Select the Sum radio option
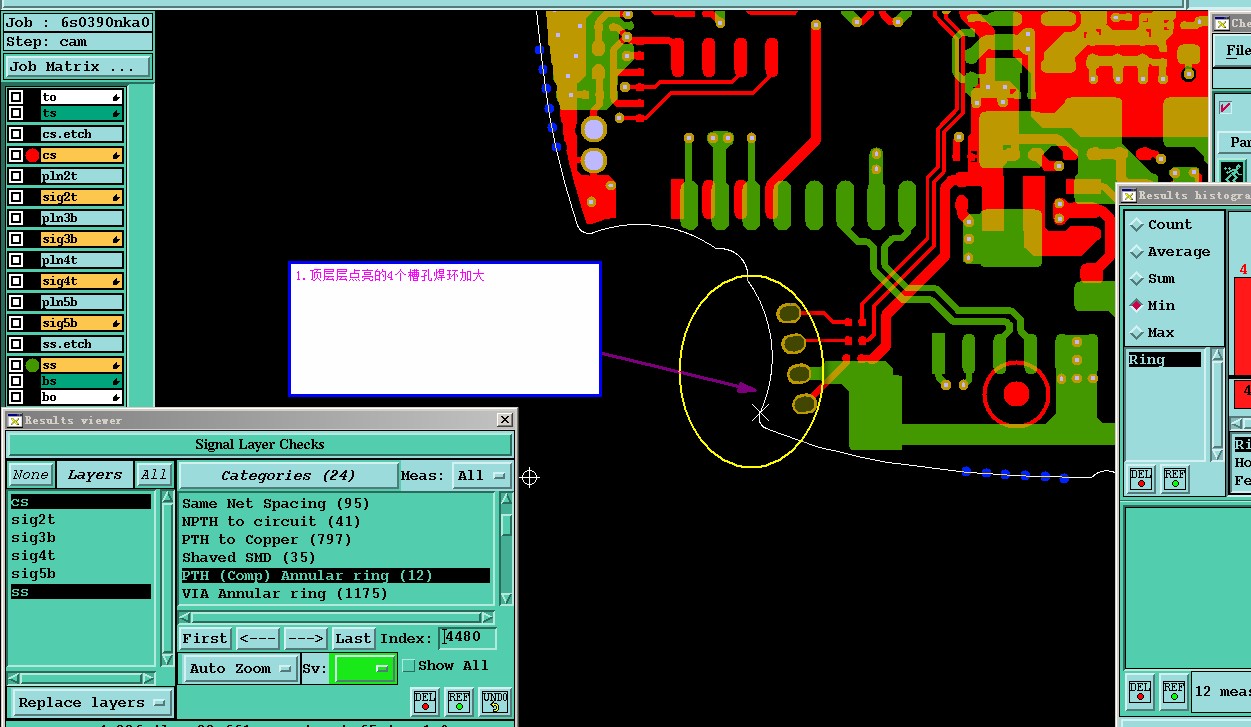 pyautogui.click(x=1137, y=279)
